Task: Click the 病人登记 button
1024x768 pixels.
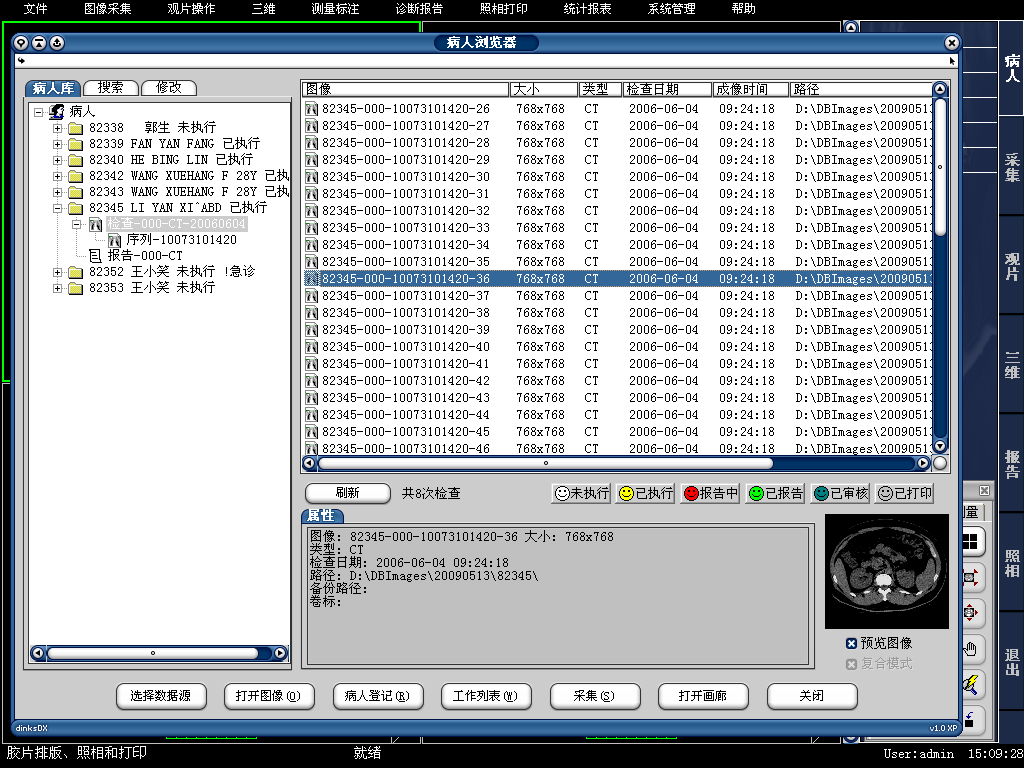Action: 377,696
